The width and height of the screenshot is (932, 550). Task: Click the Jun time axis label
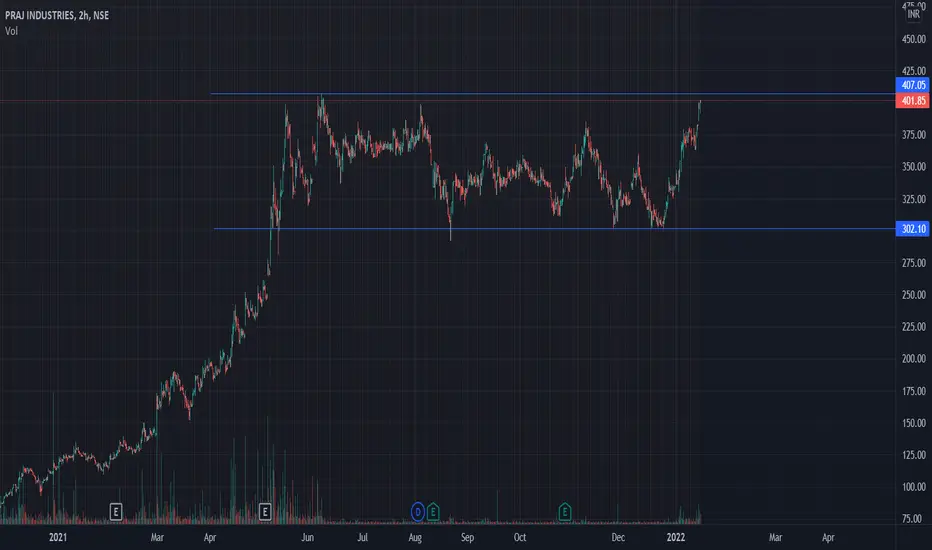tap(307, 538)
